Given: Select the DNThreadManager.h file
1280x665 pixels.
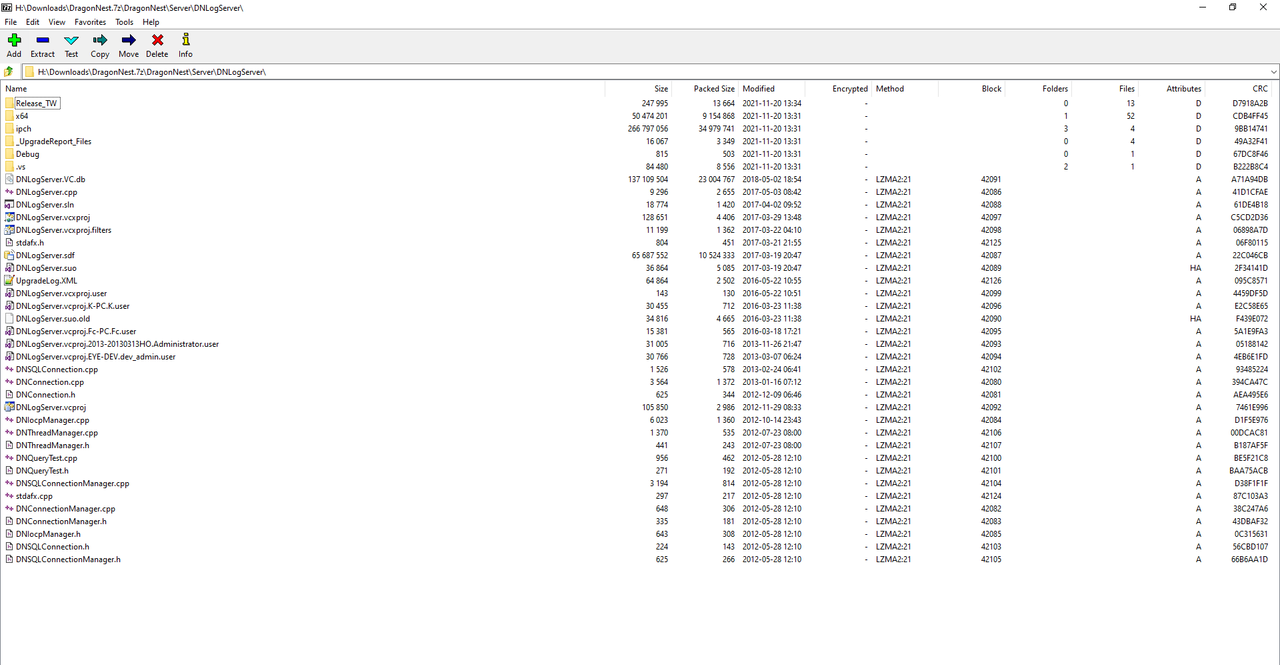Looking at the screenshot, I should point(52,445).
